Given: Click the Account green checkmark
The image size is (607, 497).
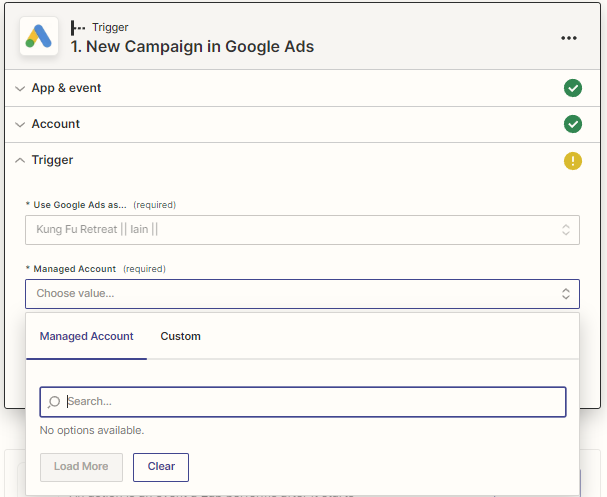Looking at the screenshot, I should 573,124.
